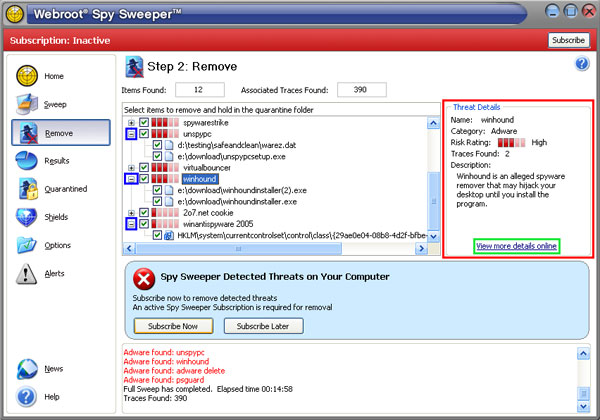Click the log pane scroll down arrow
Viewport: 600px width, 420px height.
pos(583,406)
